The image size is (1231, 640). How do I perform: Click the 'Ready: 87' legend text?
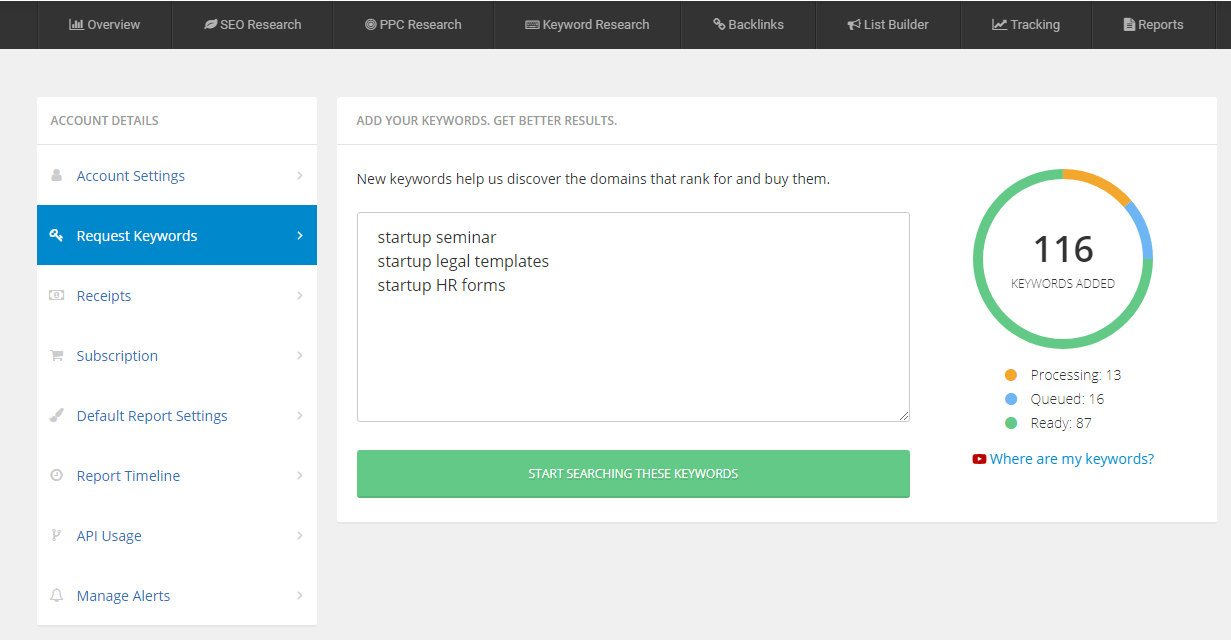(1061, 423)
